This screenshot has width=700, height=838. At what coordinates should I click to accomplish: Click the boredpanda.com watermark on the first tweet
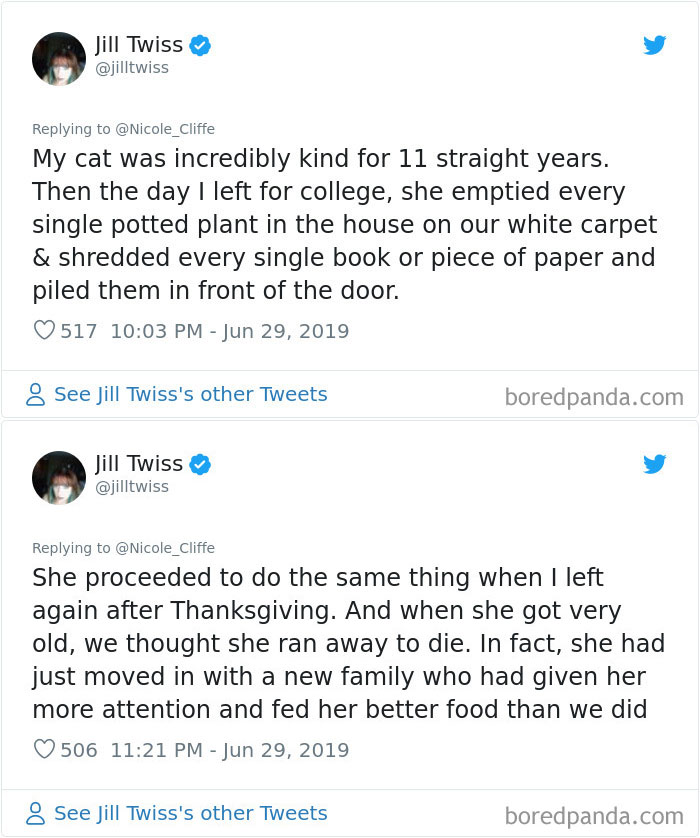594,396
